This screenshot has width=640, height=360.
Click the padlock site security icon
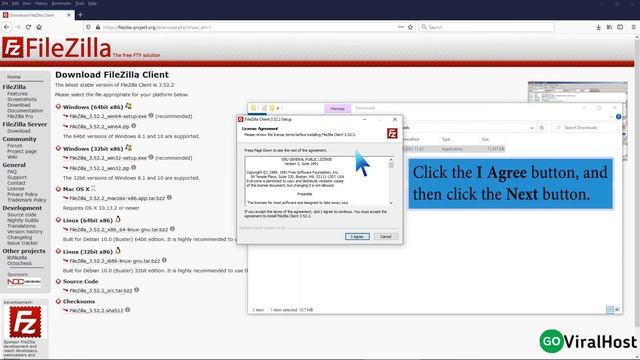[x=98, y=27]
